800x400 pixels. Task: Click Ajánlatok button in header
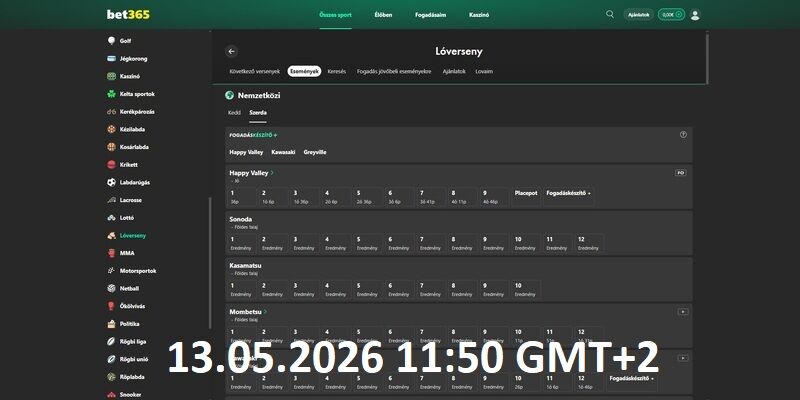point(638,15)
